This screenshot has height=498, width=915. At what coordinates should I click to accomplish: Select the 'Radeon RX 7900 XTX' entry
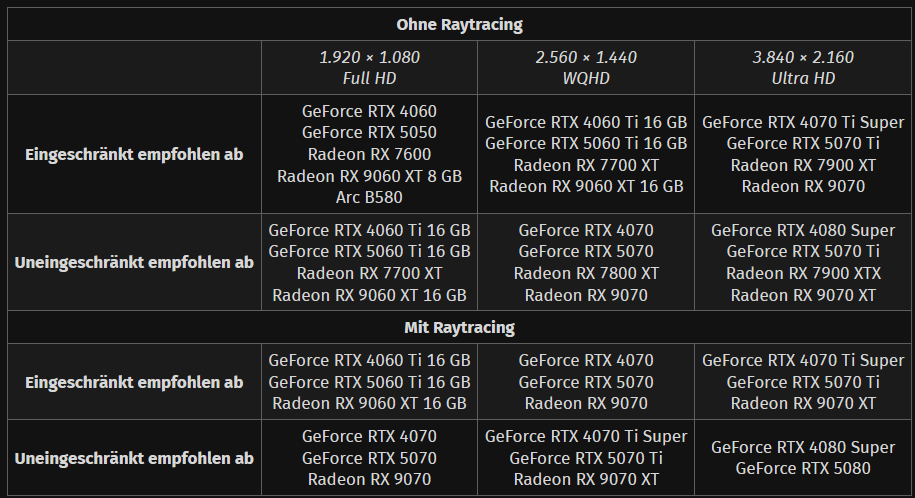[803, 273]
